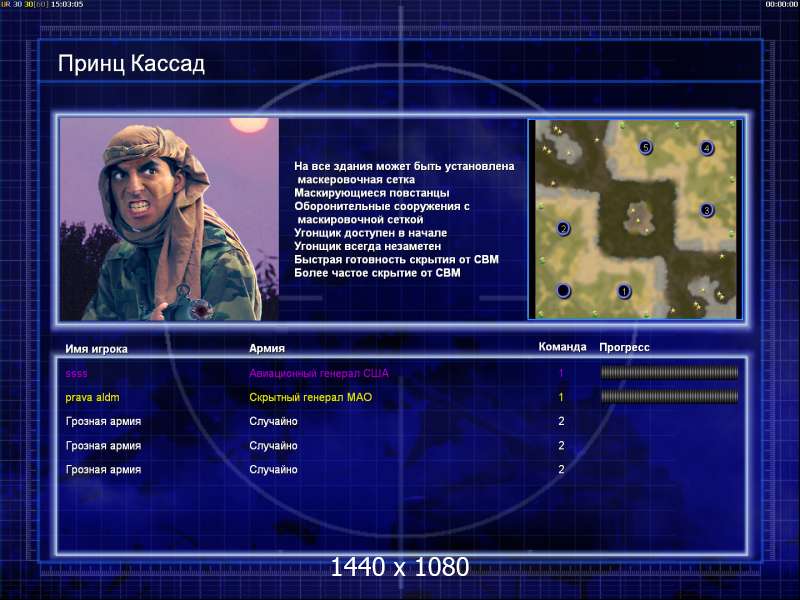Click the line "маскеровочная сетка"
The width and height of the screenshot is (800, 600).
pyautogui.click(x=356, y=180)
